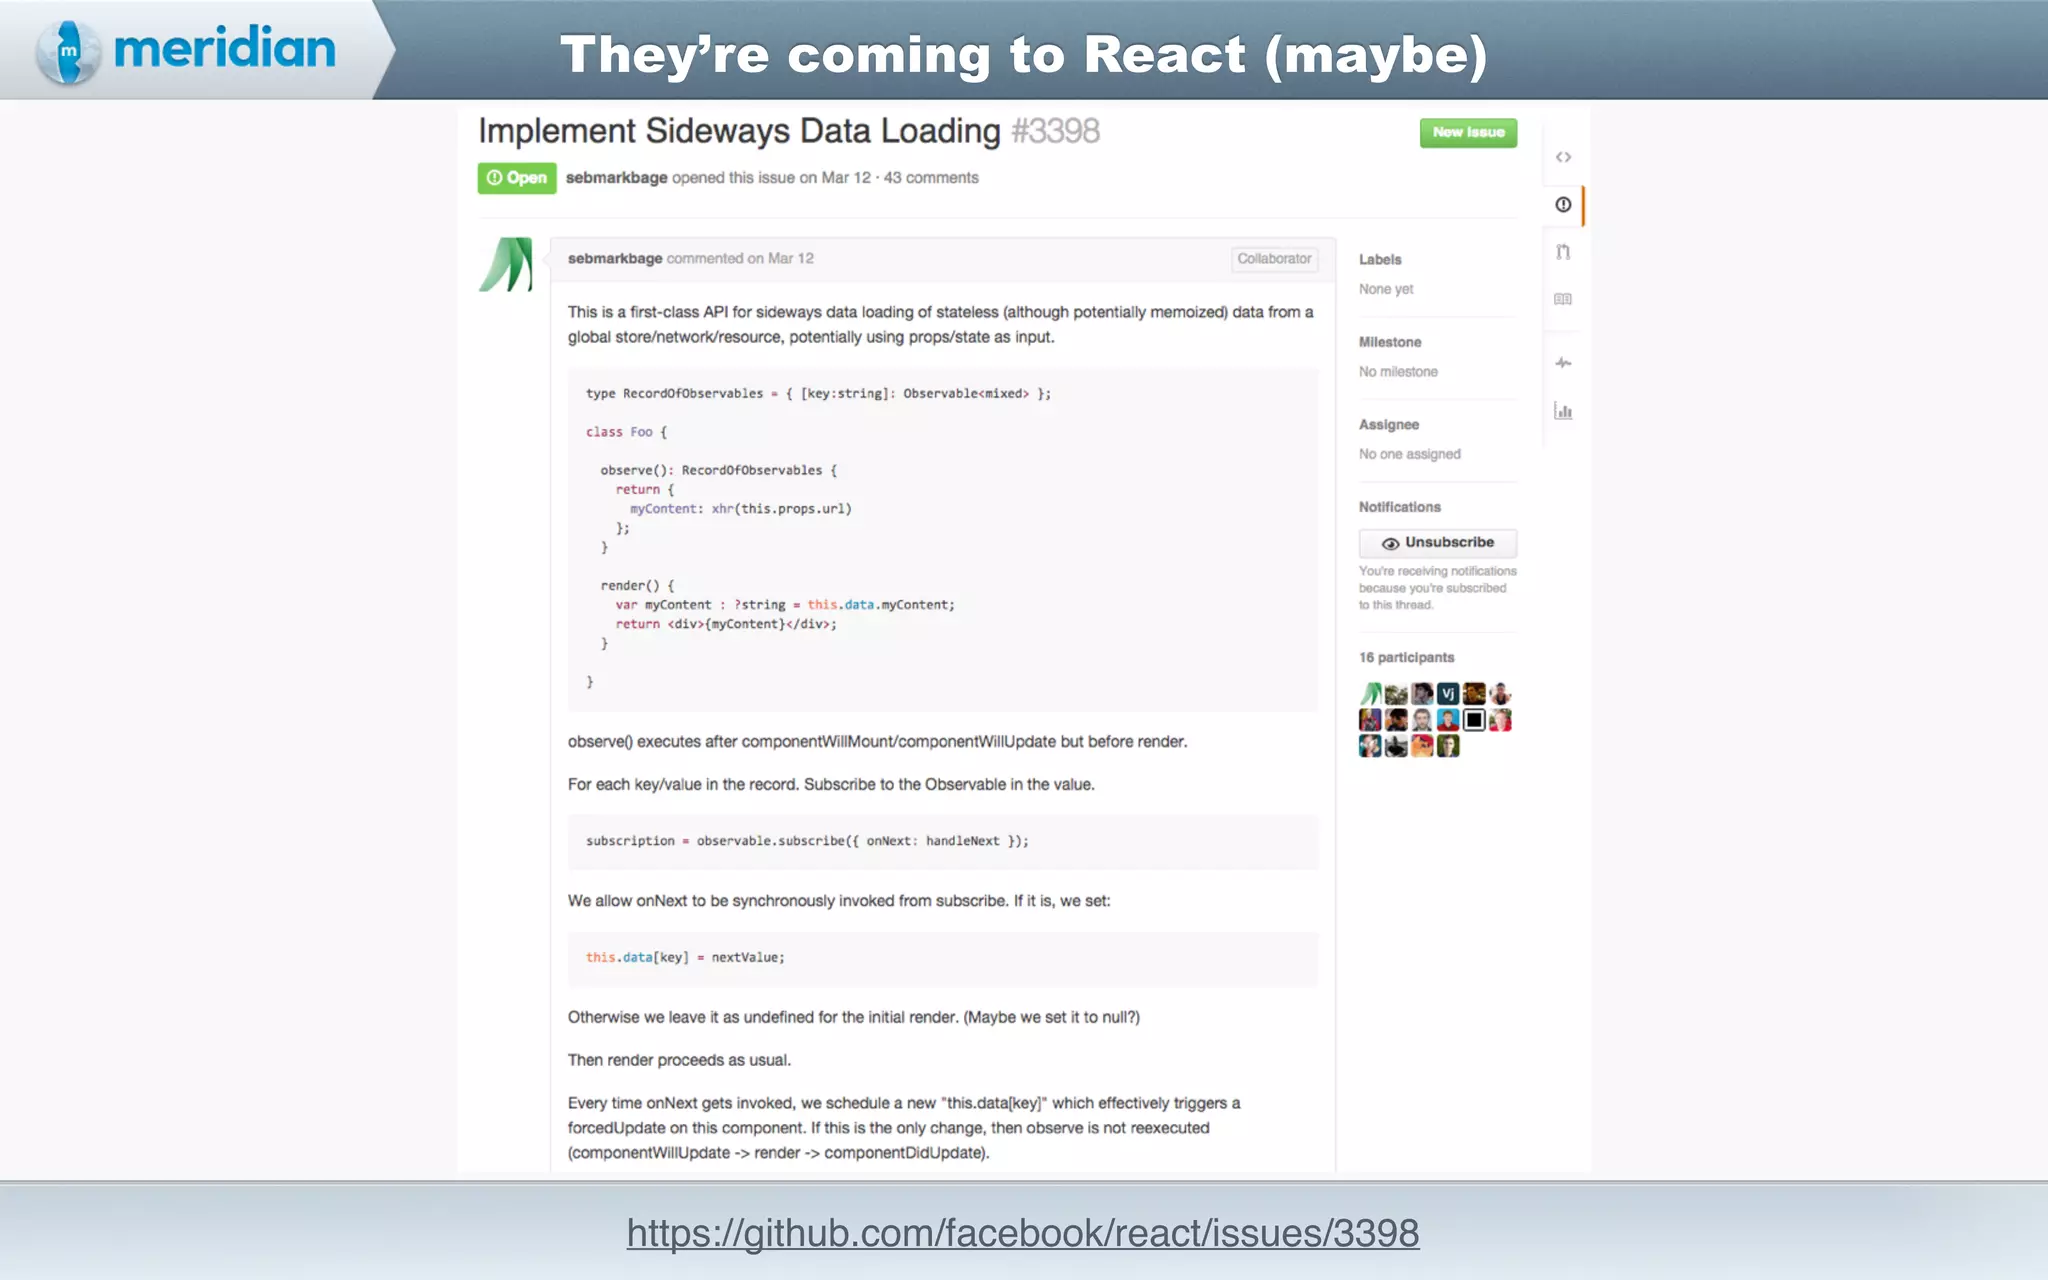
Task: Click the 'No milestone' text
Action: [x=1398, y=372]
